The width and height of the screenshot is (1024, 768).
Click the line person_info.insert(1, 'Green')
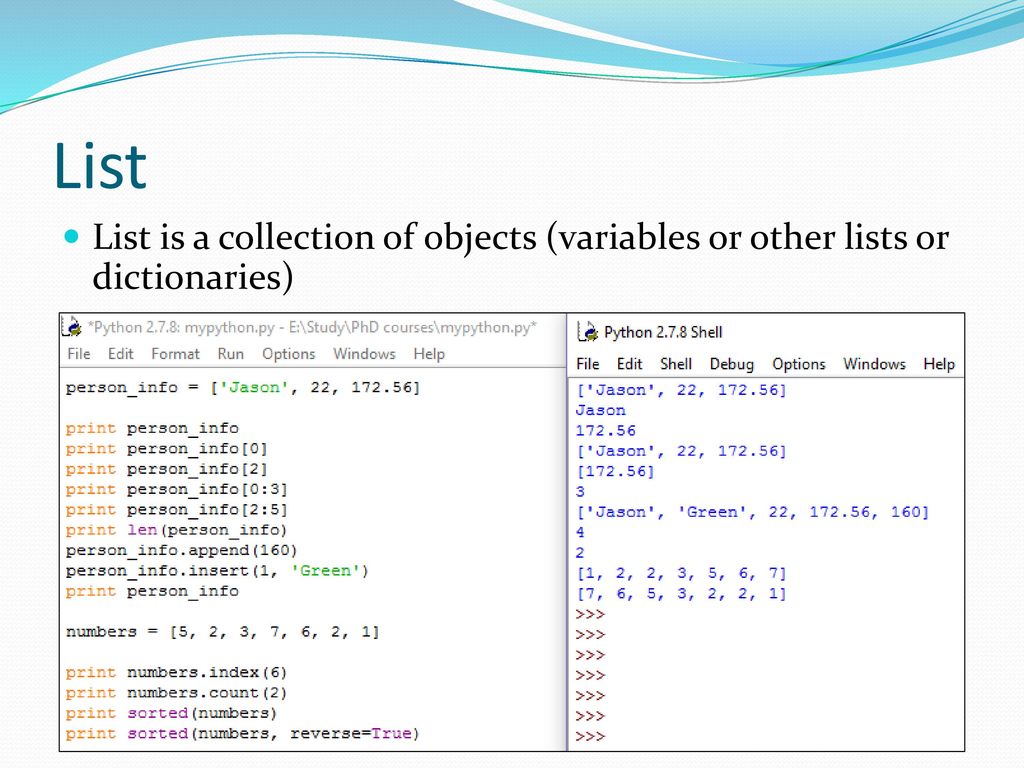(217, 571)
